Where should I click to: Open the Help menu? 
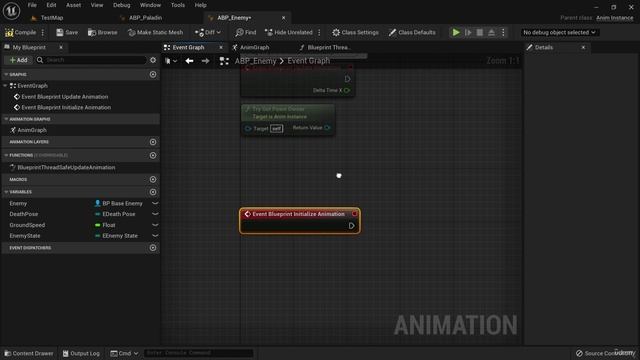point(200,5)
